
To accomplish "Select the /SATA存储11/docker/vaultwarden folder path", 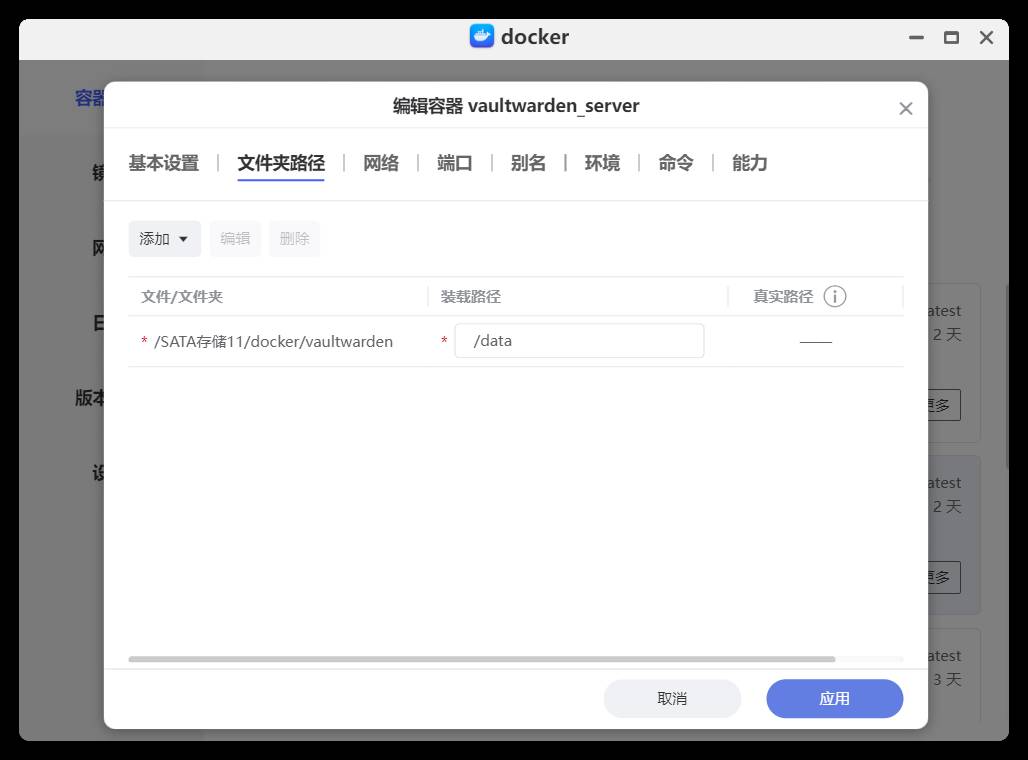I will pos(273,342).
